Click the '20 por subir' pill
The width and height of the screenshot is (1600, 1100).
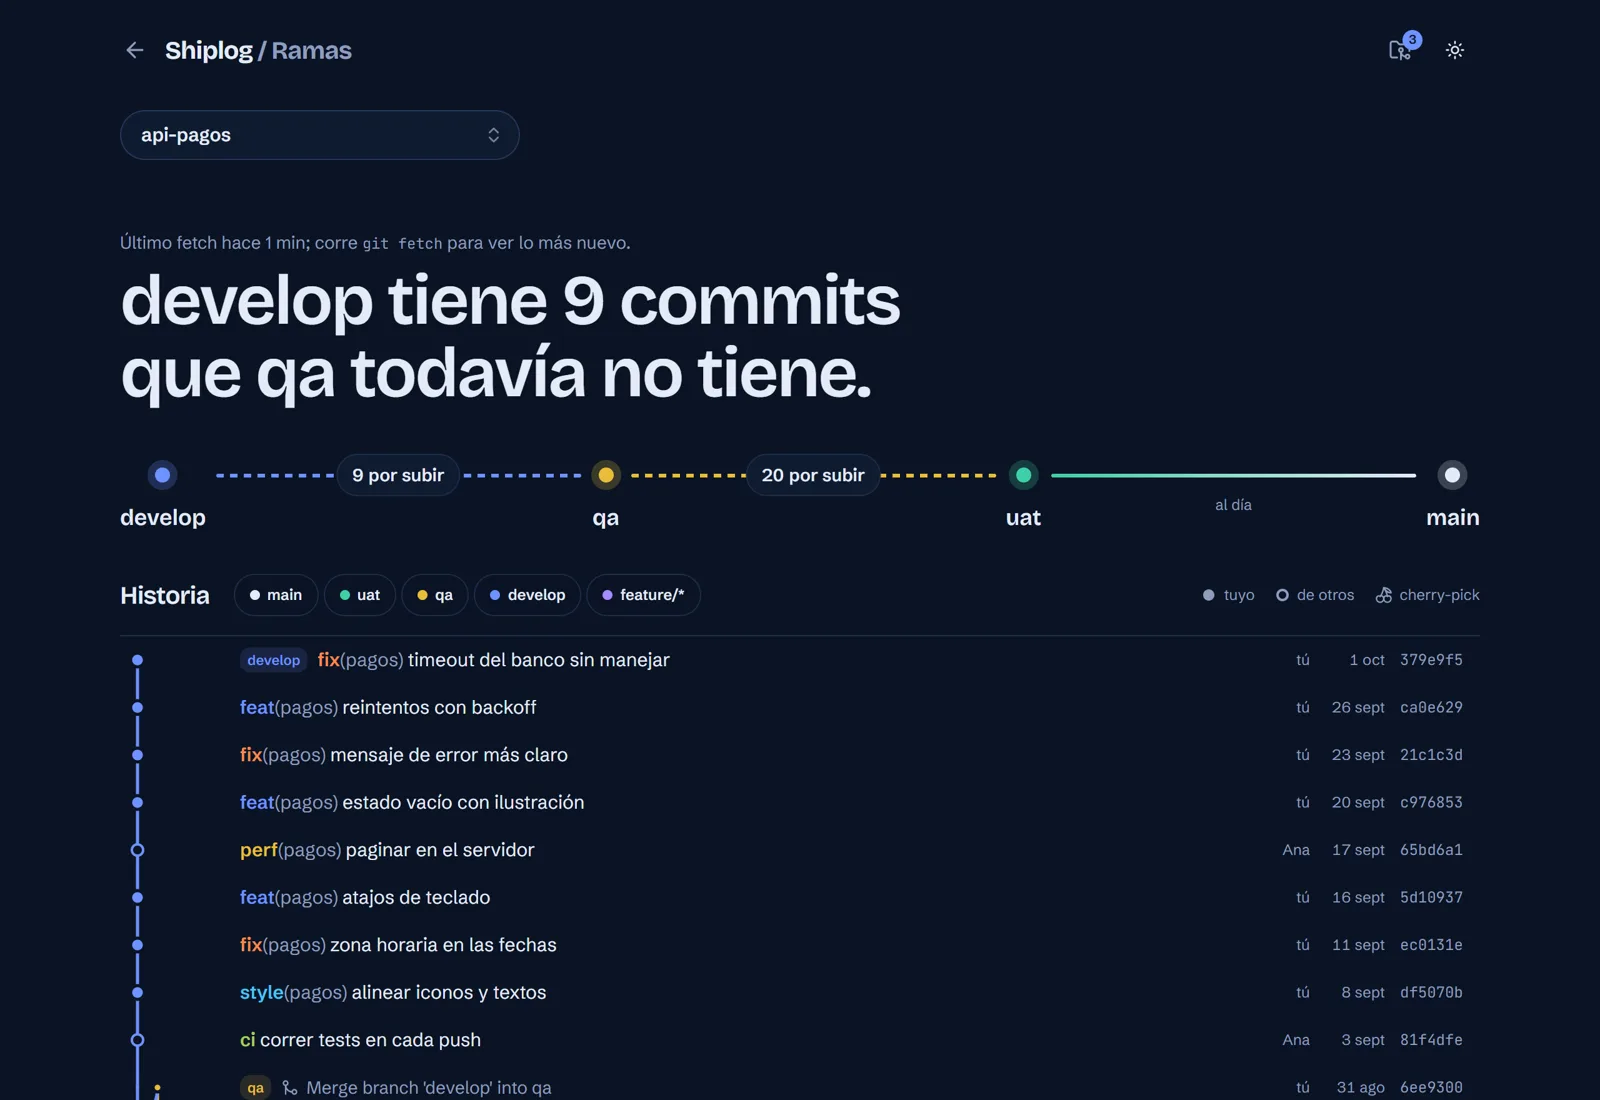[x=813, y=475]
